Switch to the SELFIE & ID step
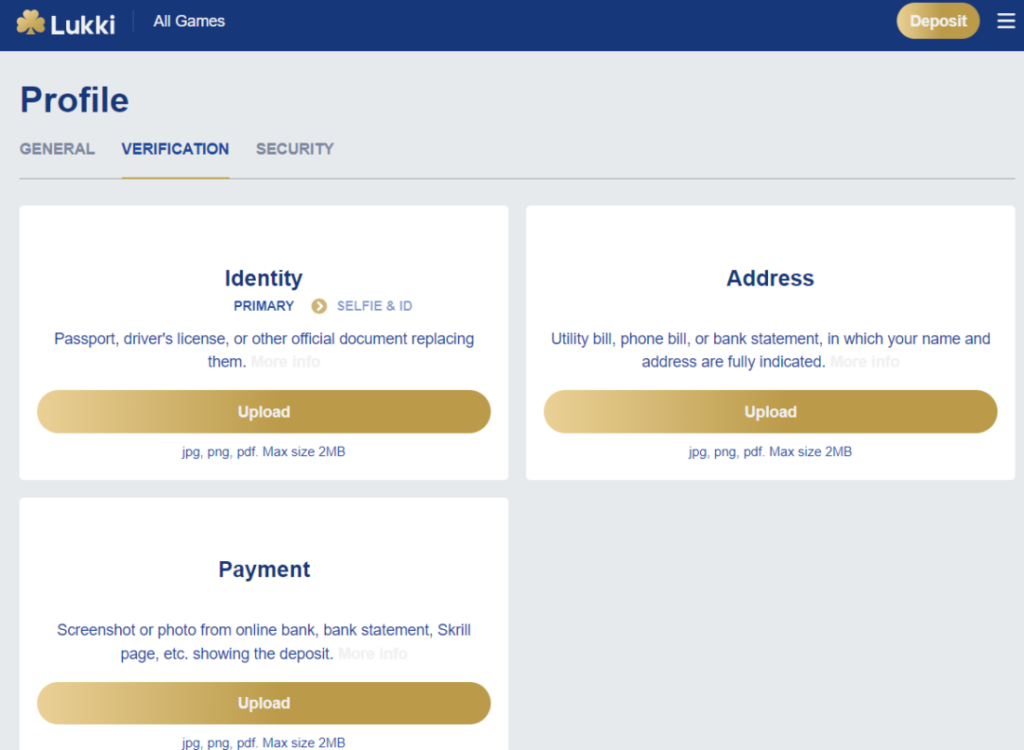Viewport: 1024px width, 750px height. [374, 306]
